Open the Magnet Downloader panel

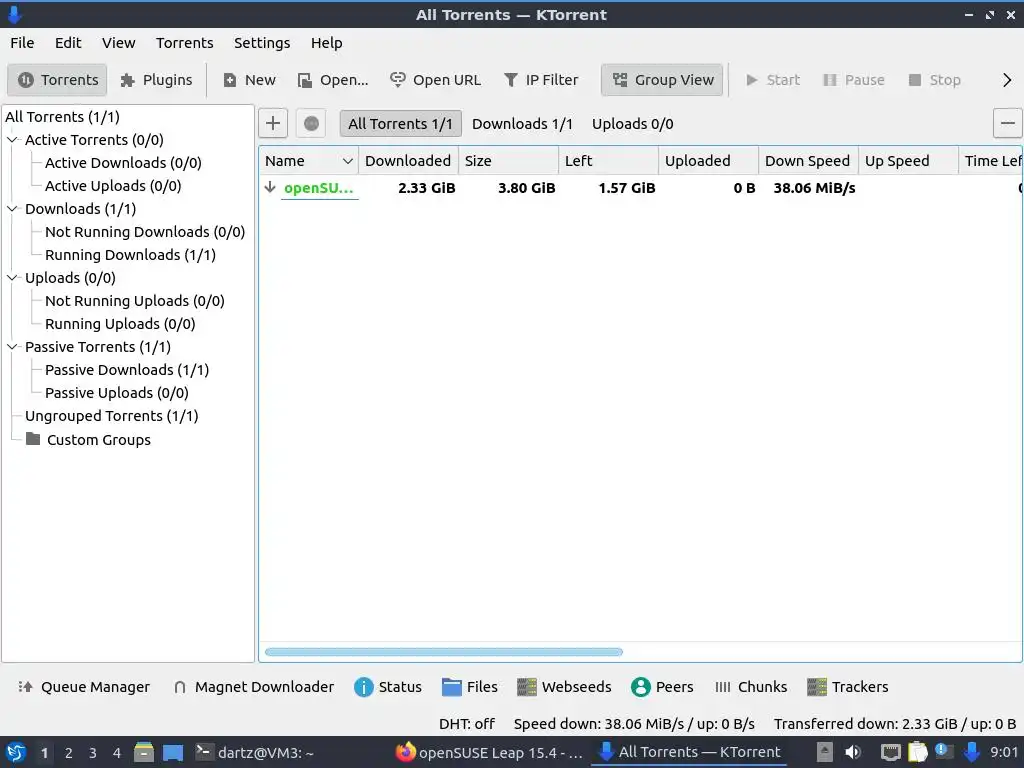pyautogui.click(x=253, y=687)
